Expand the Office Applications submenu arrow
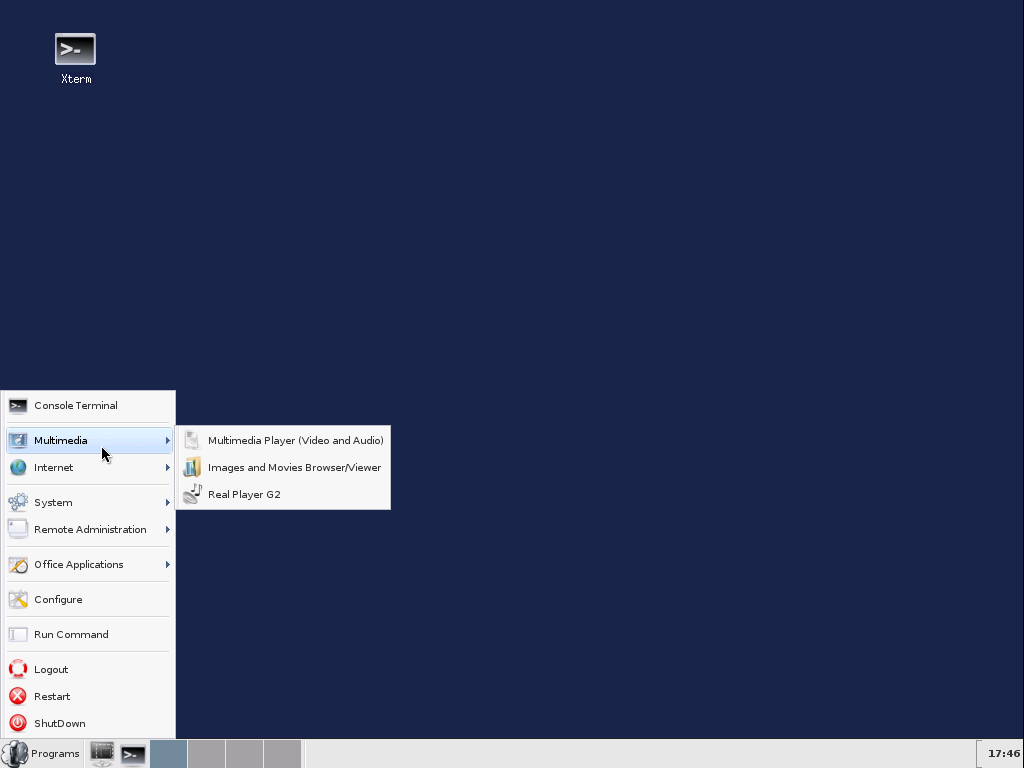Image resolution: width=1024 pixels, height=768 pixels. click(x=167, y=564)
